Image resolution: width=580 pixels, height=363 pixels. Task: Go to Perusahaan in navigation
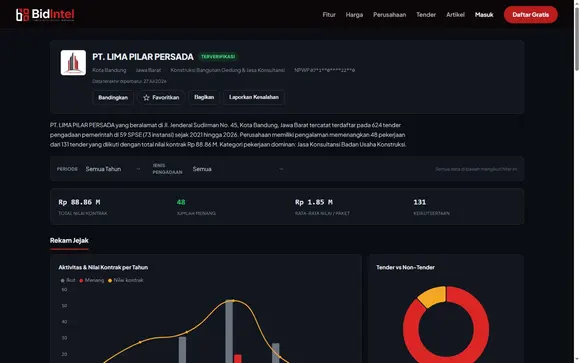(390, 15)
